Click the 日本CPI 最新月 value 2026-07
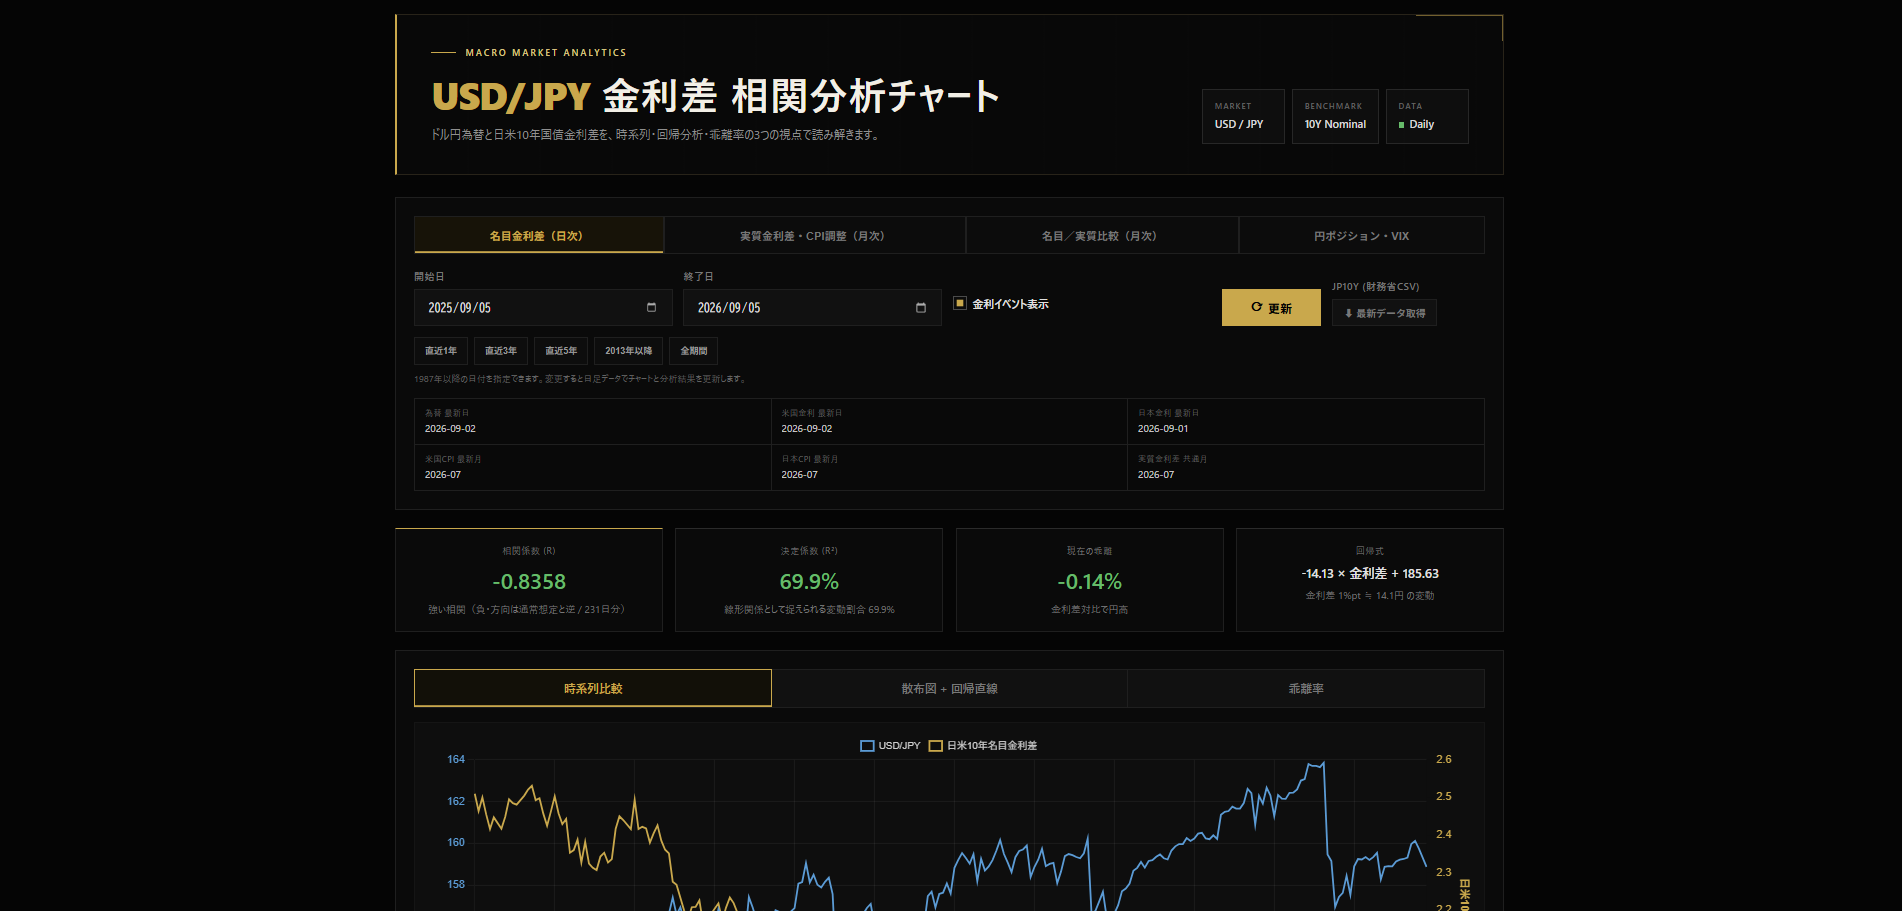Image resolution: width=1903 pixels, height=911 pixels. [799, 474]
